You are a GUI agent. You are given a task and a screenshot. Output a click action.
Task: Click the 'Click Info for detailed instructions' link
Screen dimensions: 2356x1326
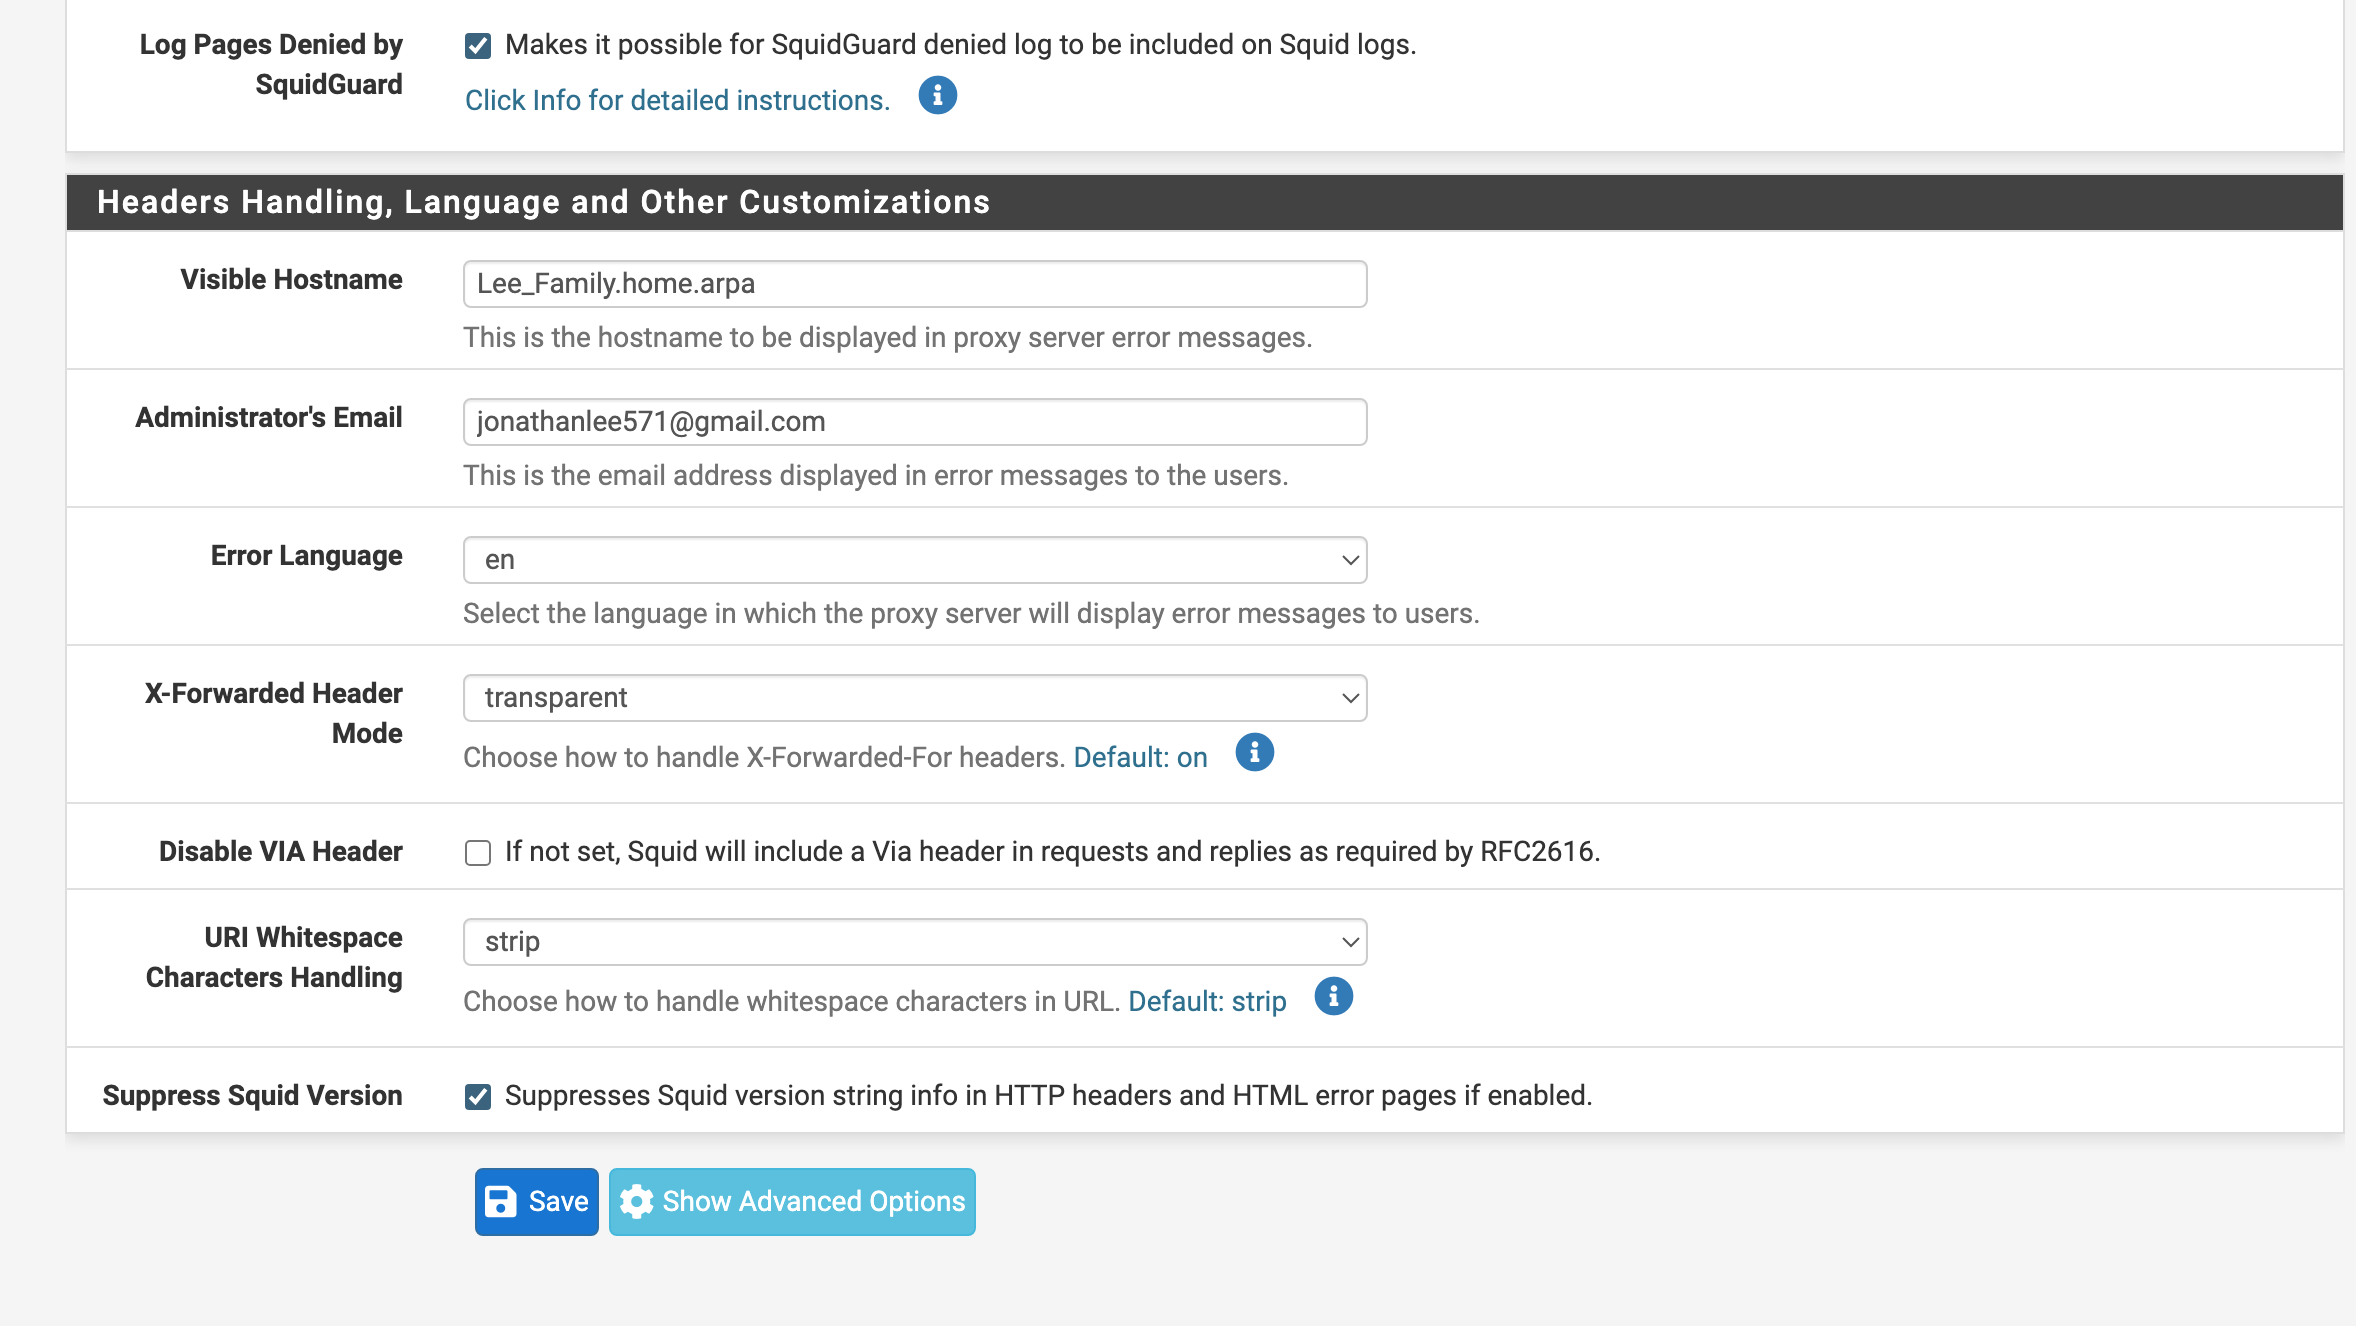pyautogui.click(x=677, y=100)
